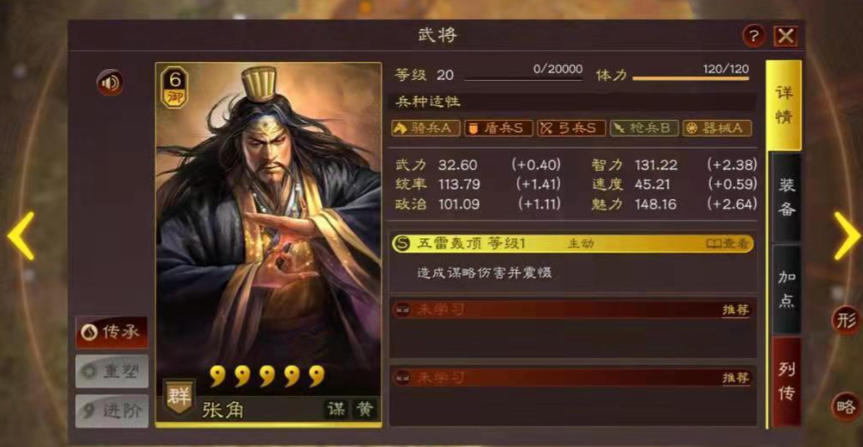
Task: Click the 骑兵A cavalry troop icon
Action: [426, 128]
